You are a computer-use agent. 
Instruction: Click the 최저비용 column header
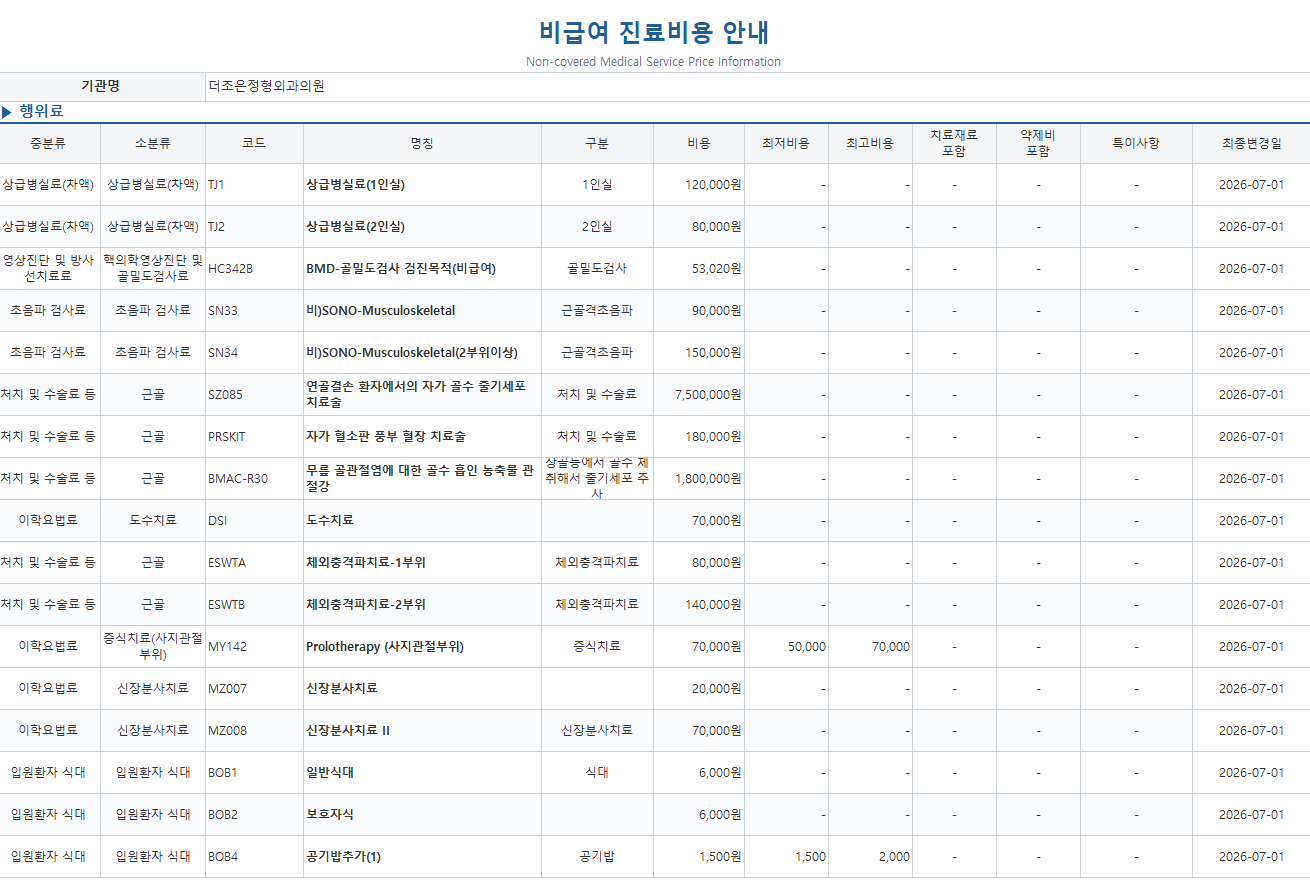[786, 143]
